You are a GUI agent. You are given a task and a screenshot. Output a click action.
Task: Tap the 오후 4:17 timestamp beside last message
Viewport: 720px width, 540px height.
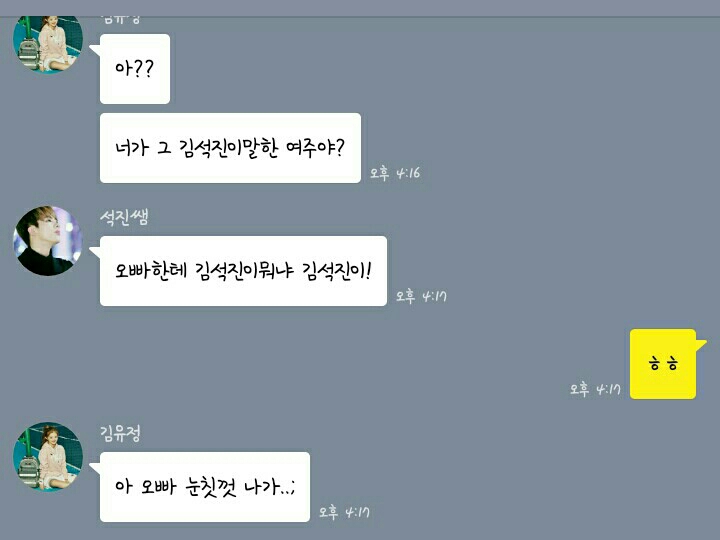pos(344,512)
